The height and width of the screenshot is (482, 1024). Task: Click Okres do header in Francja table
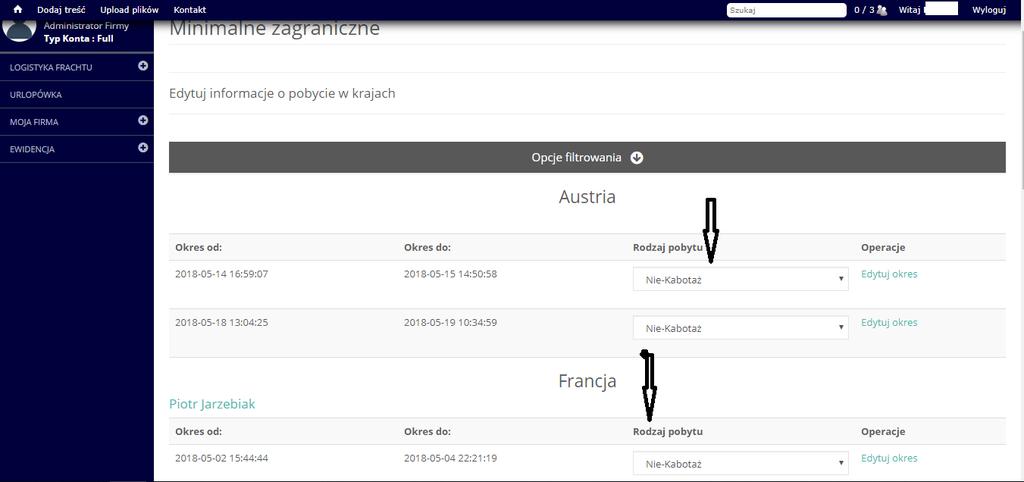tap(427, 432)
